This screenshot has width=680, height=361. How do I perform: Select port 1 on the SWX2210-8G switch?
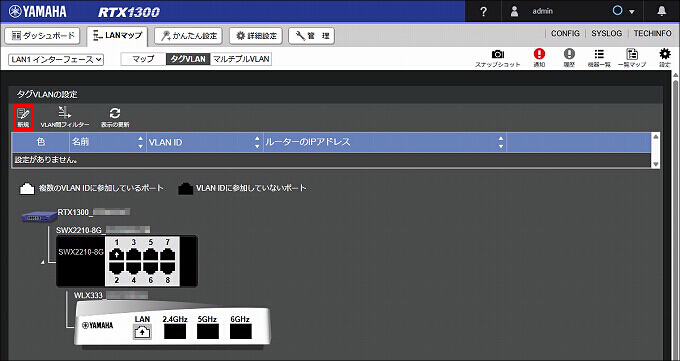click(117, 254)
